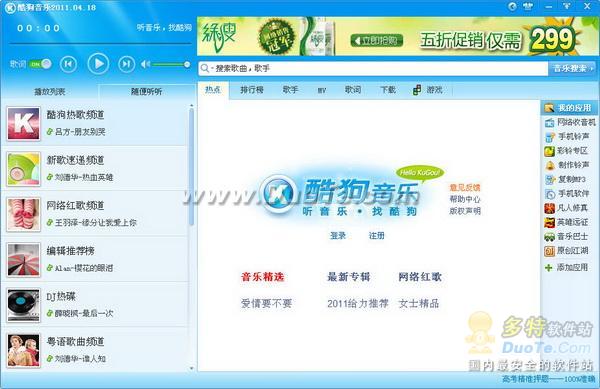Image resolution: width=600 pixels, height=389 pixels.
Task: Open the 粤语歌曲频道 thumbnail
Action: click(23, 350)
